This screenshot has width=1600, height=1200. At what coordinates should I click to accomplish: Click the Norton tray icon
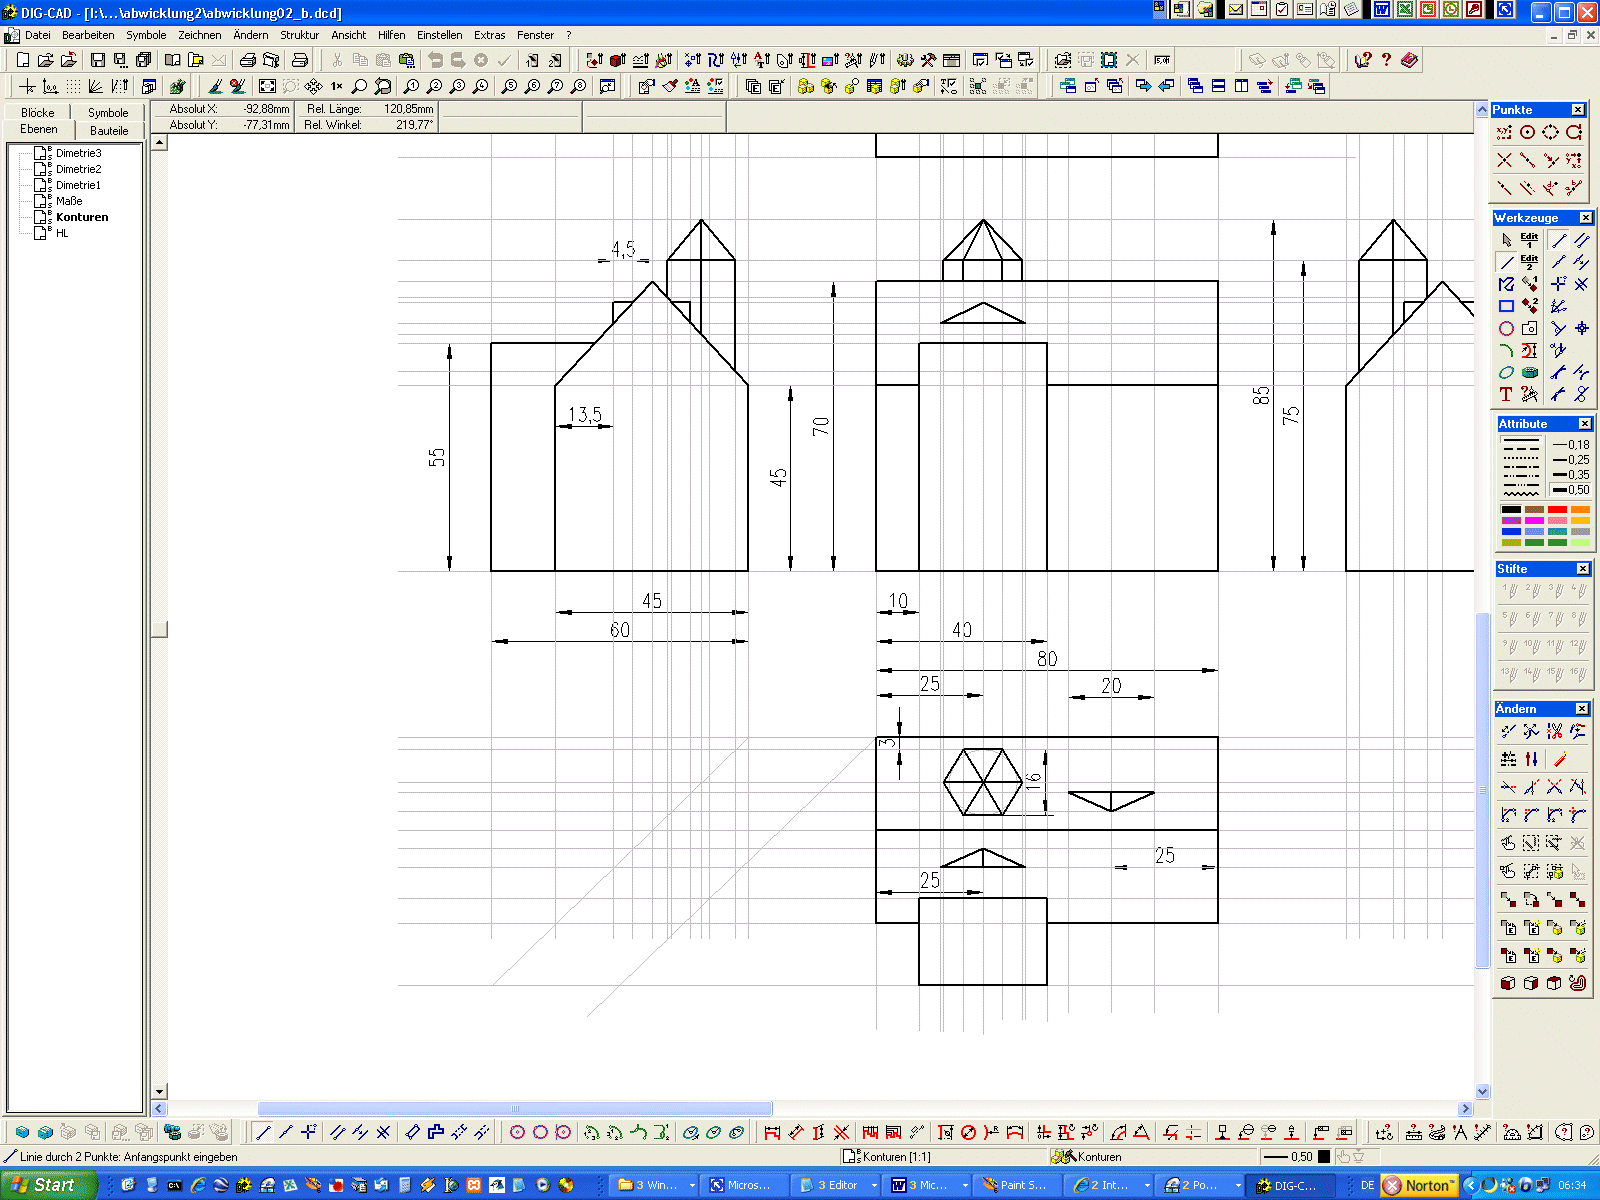(1420, 1185)
